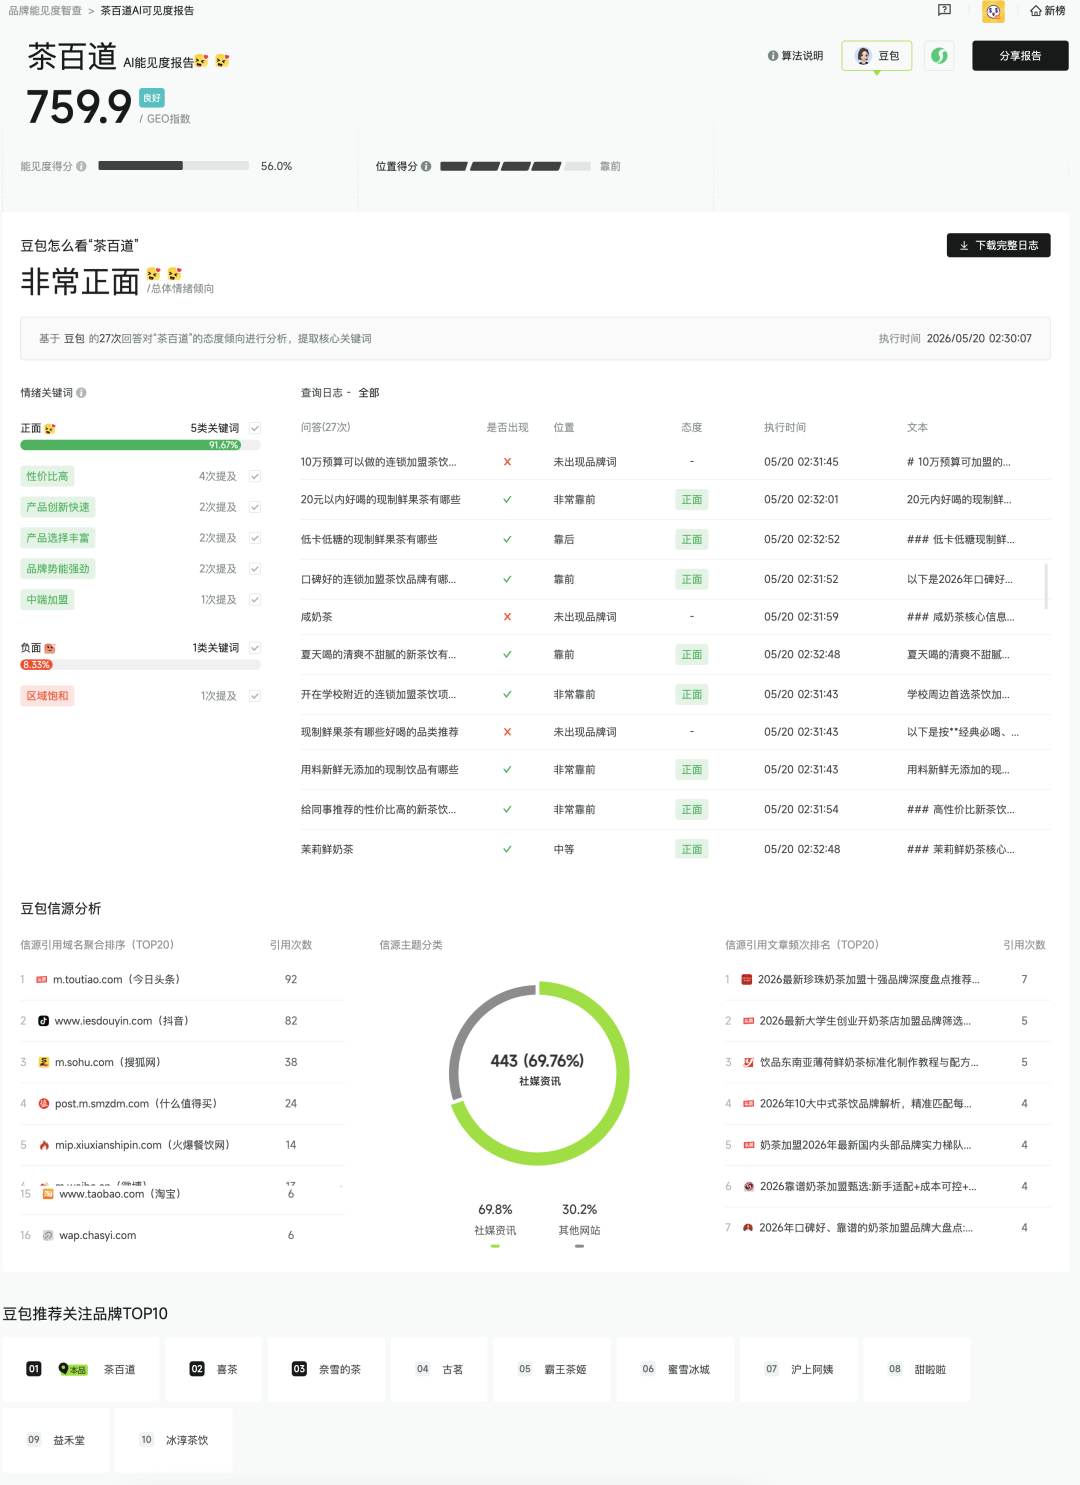
Task: Open the 霸王茶姬 brand card
Action: (552, 1369)
